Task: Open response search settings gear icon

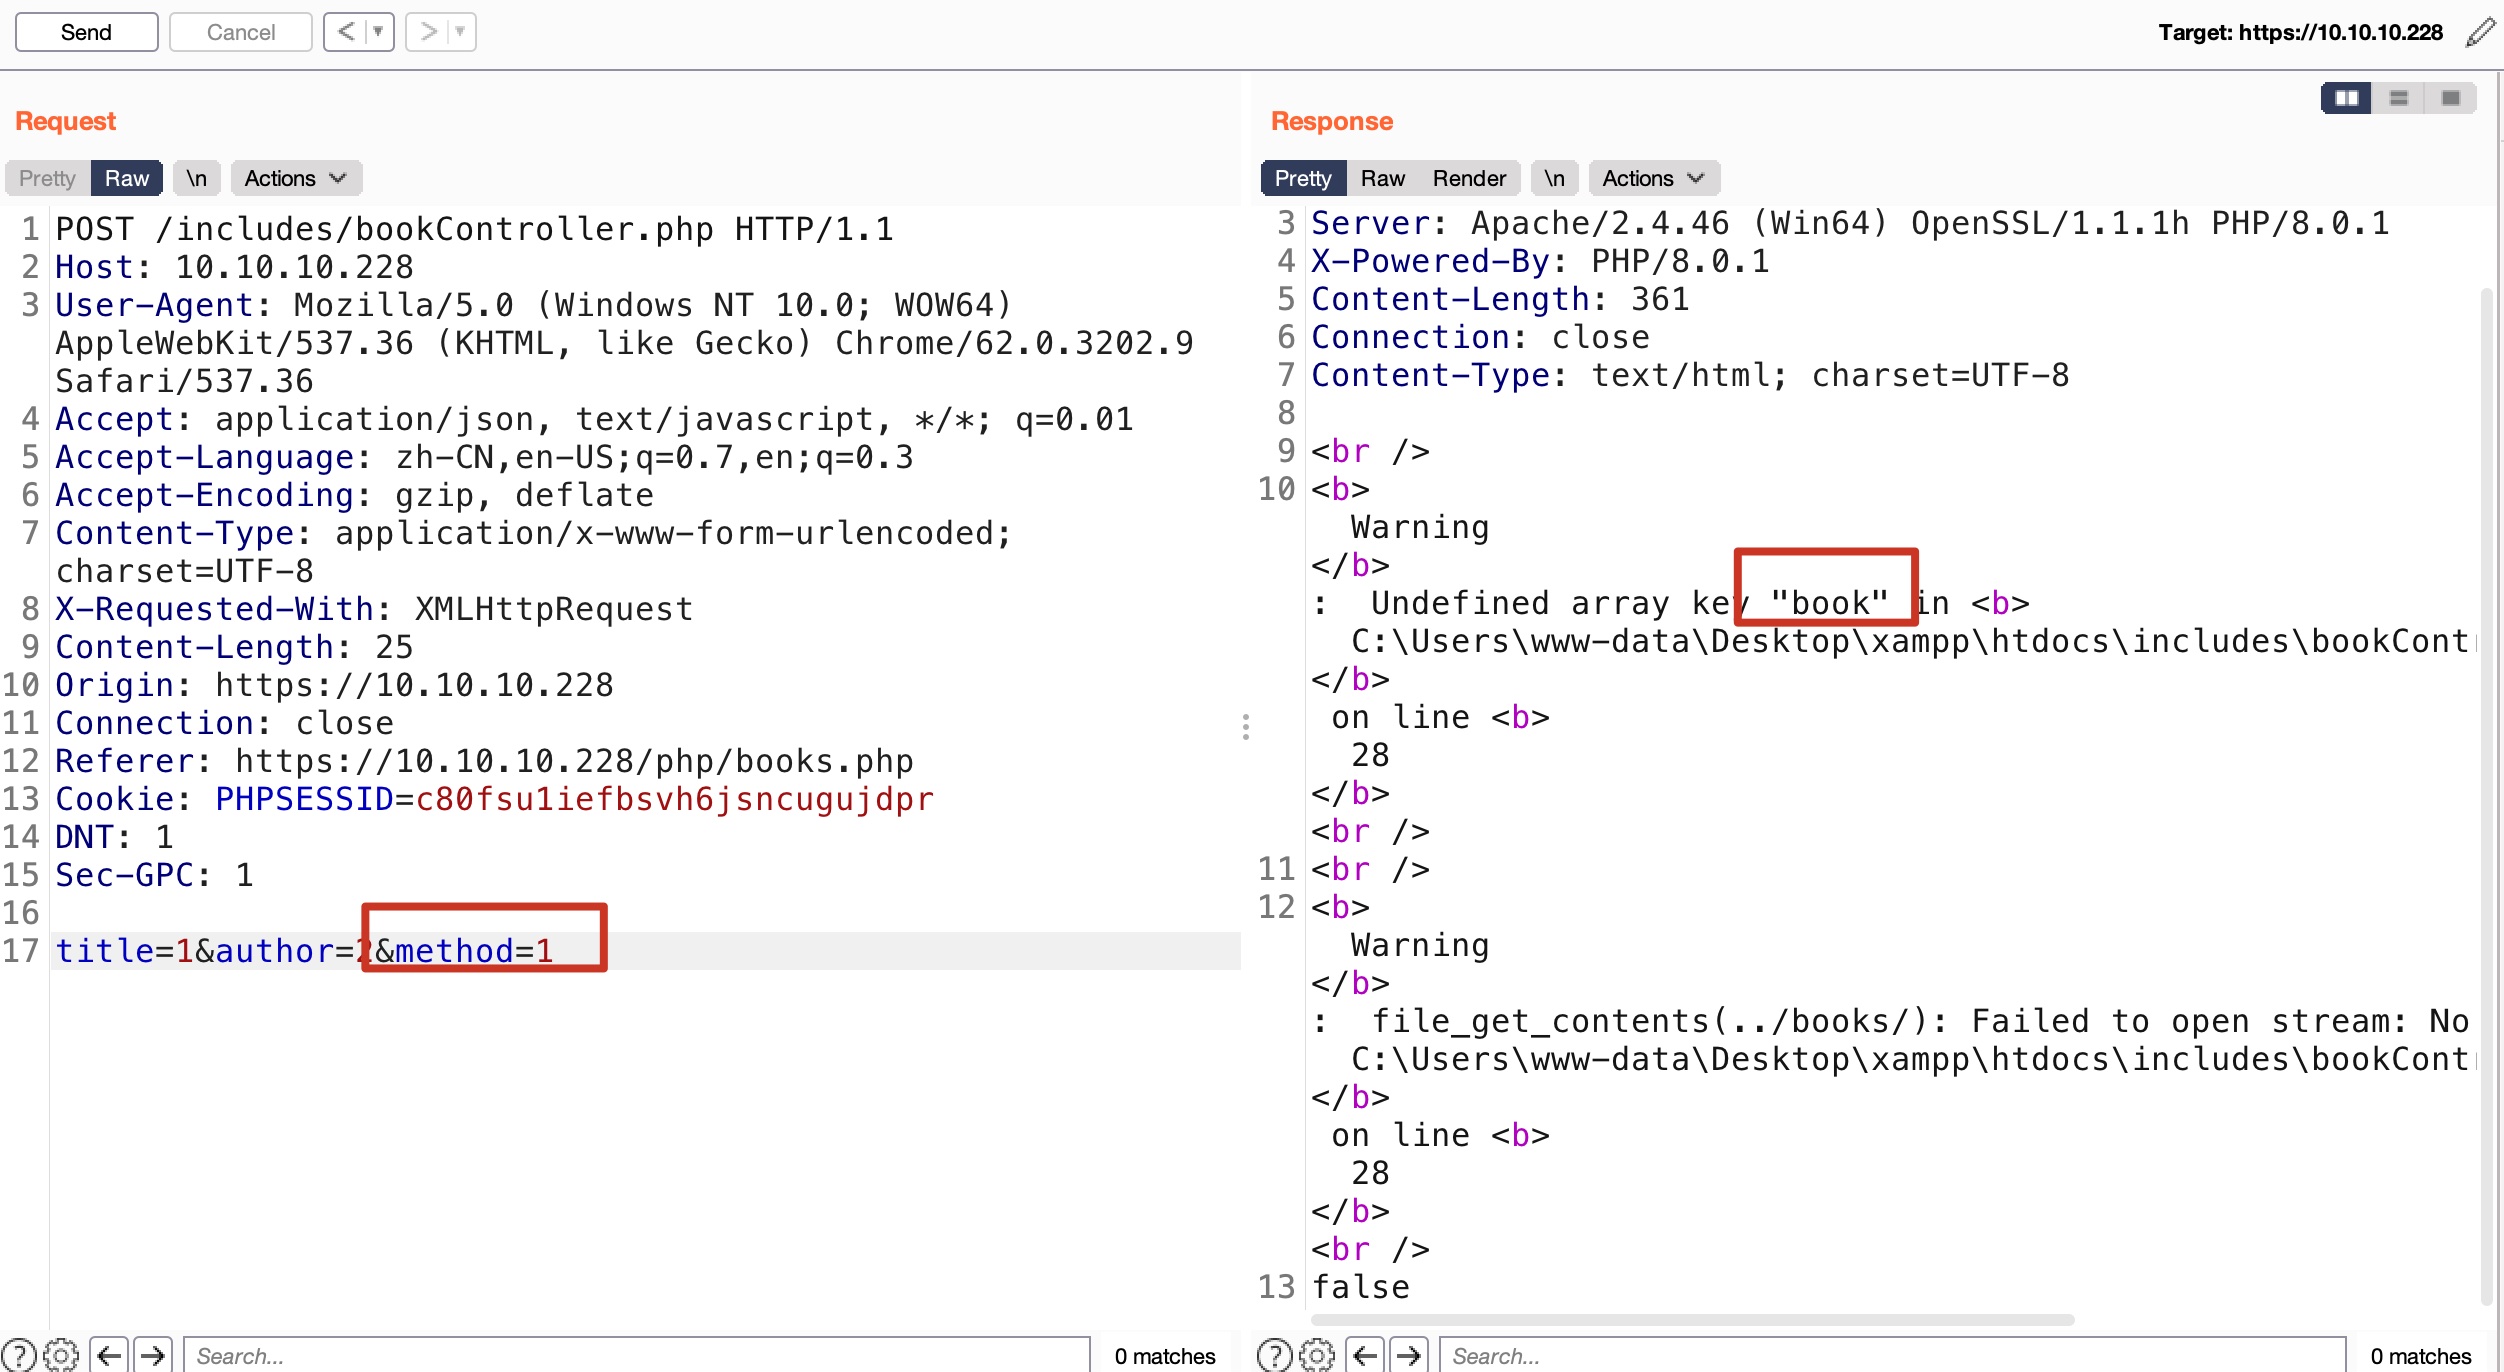Action: click(1317, 1355)
